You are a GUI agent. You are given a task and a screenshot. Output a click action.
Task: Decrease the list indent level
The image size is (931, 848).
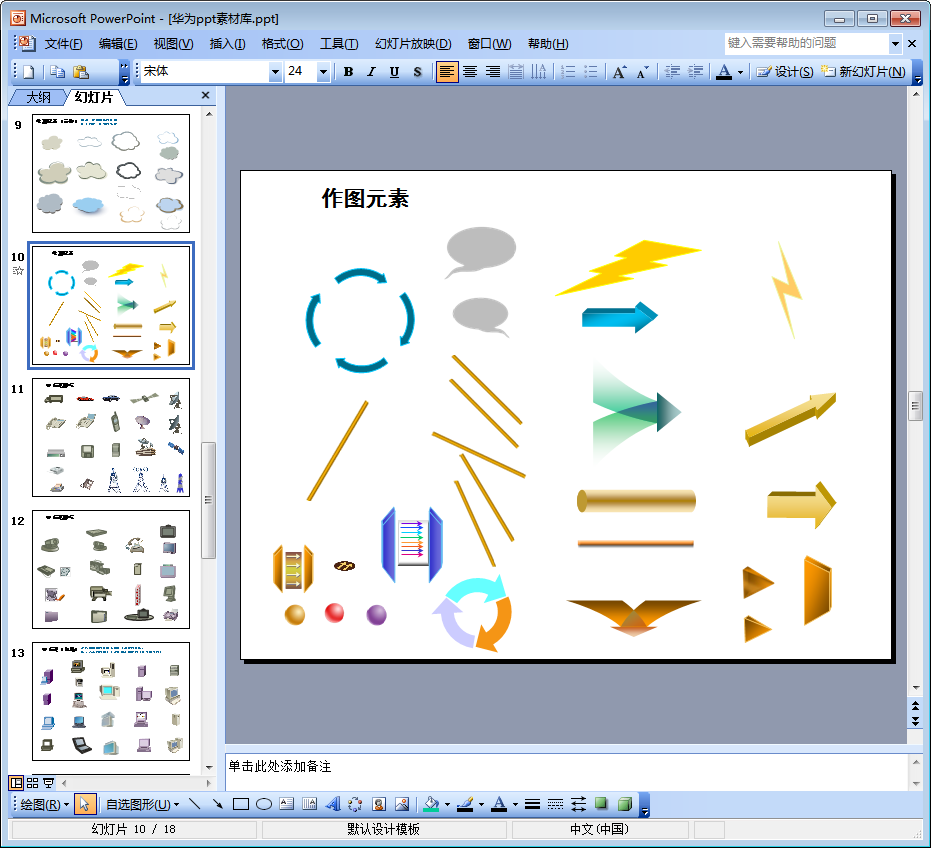click(672, 72)
